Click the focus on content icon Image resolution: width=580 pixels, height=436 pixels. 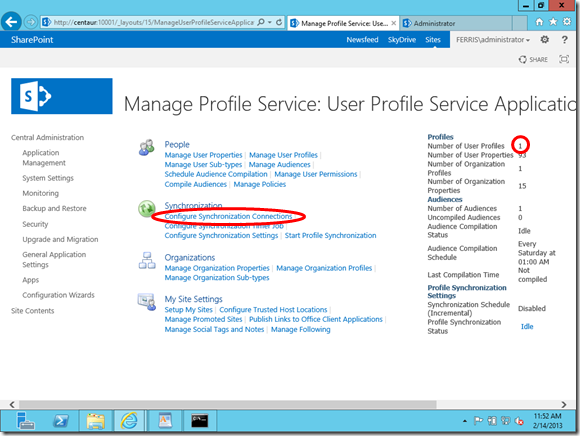coord(564,59)
